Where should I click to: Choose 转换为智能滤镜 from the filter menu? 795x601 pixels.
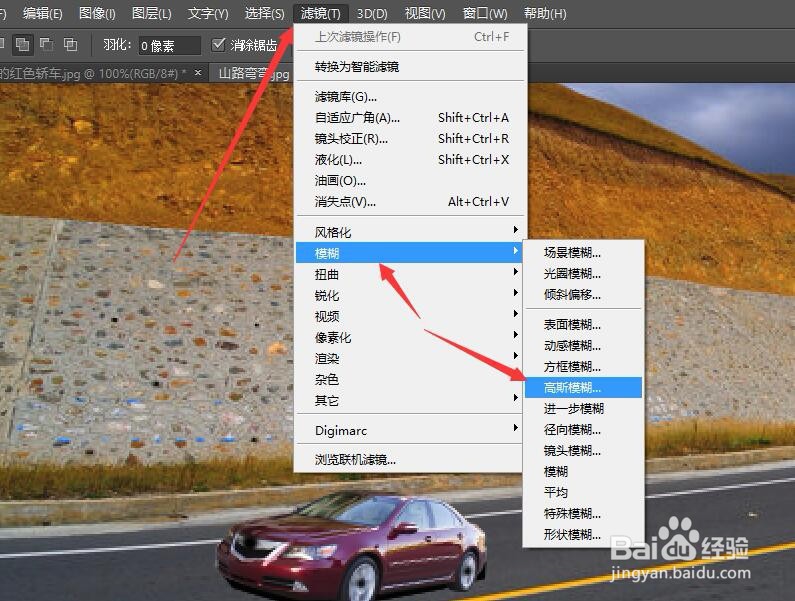tap(410, 67)
